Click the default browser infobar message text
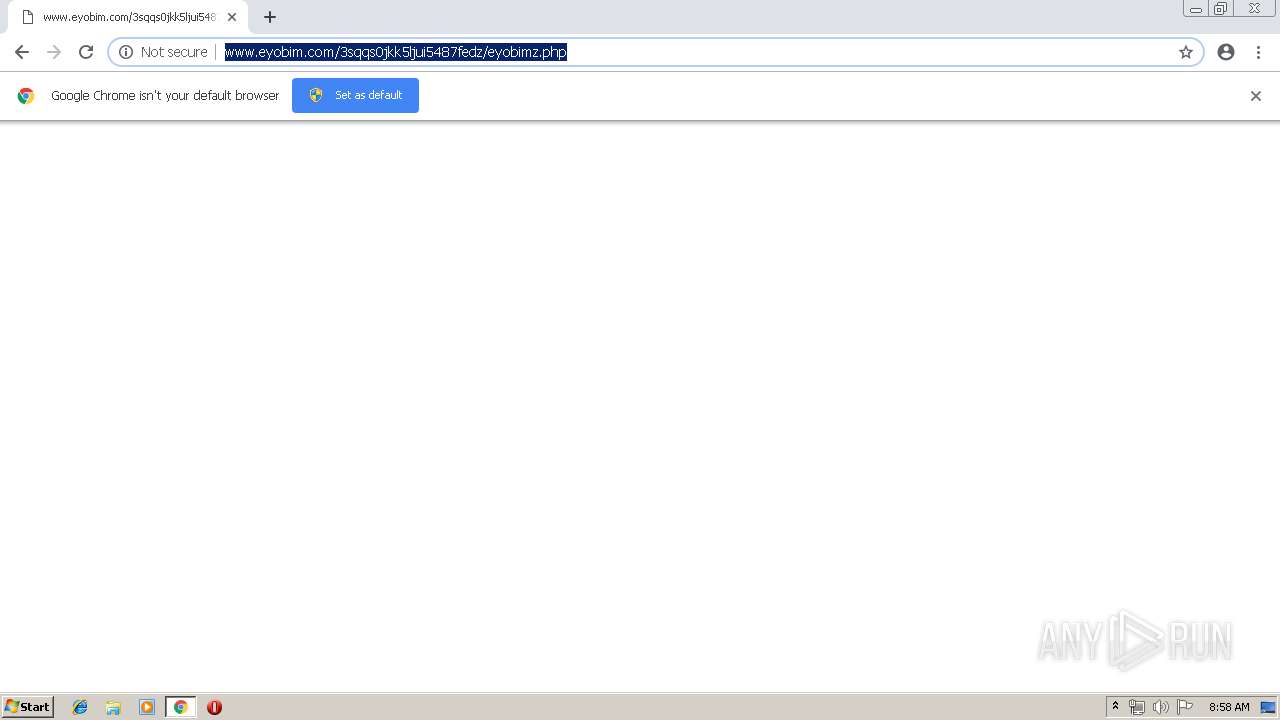The image size is (1280, 720). tap(165, 96)
